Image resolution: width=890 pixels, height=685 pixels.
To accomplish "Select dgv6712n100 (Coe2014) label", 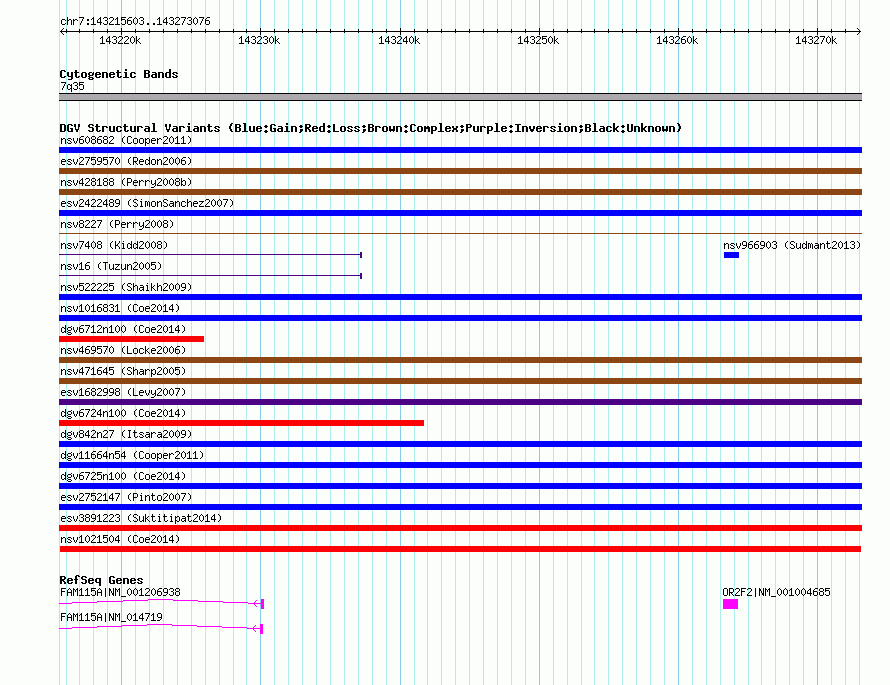I will (123, 329).
